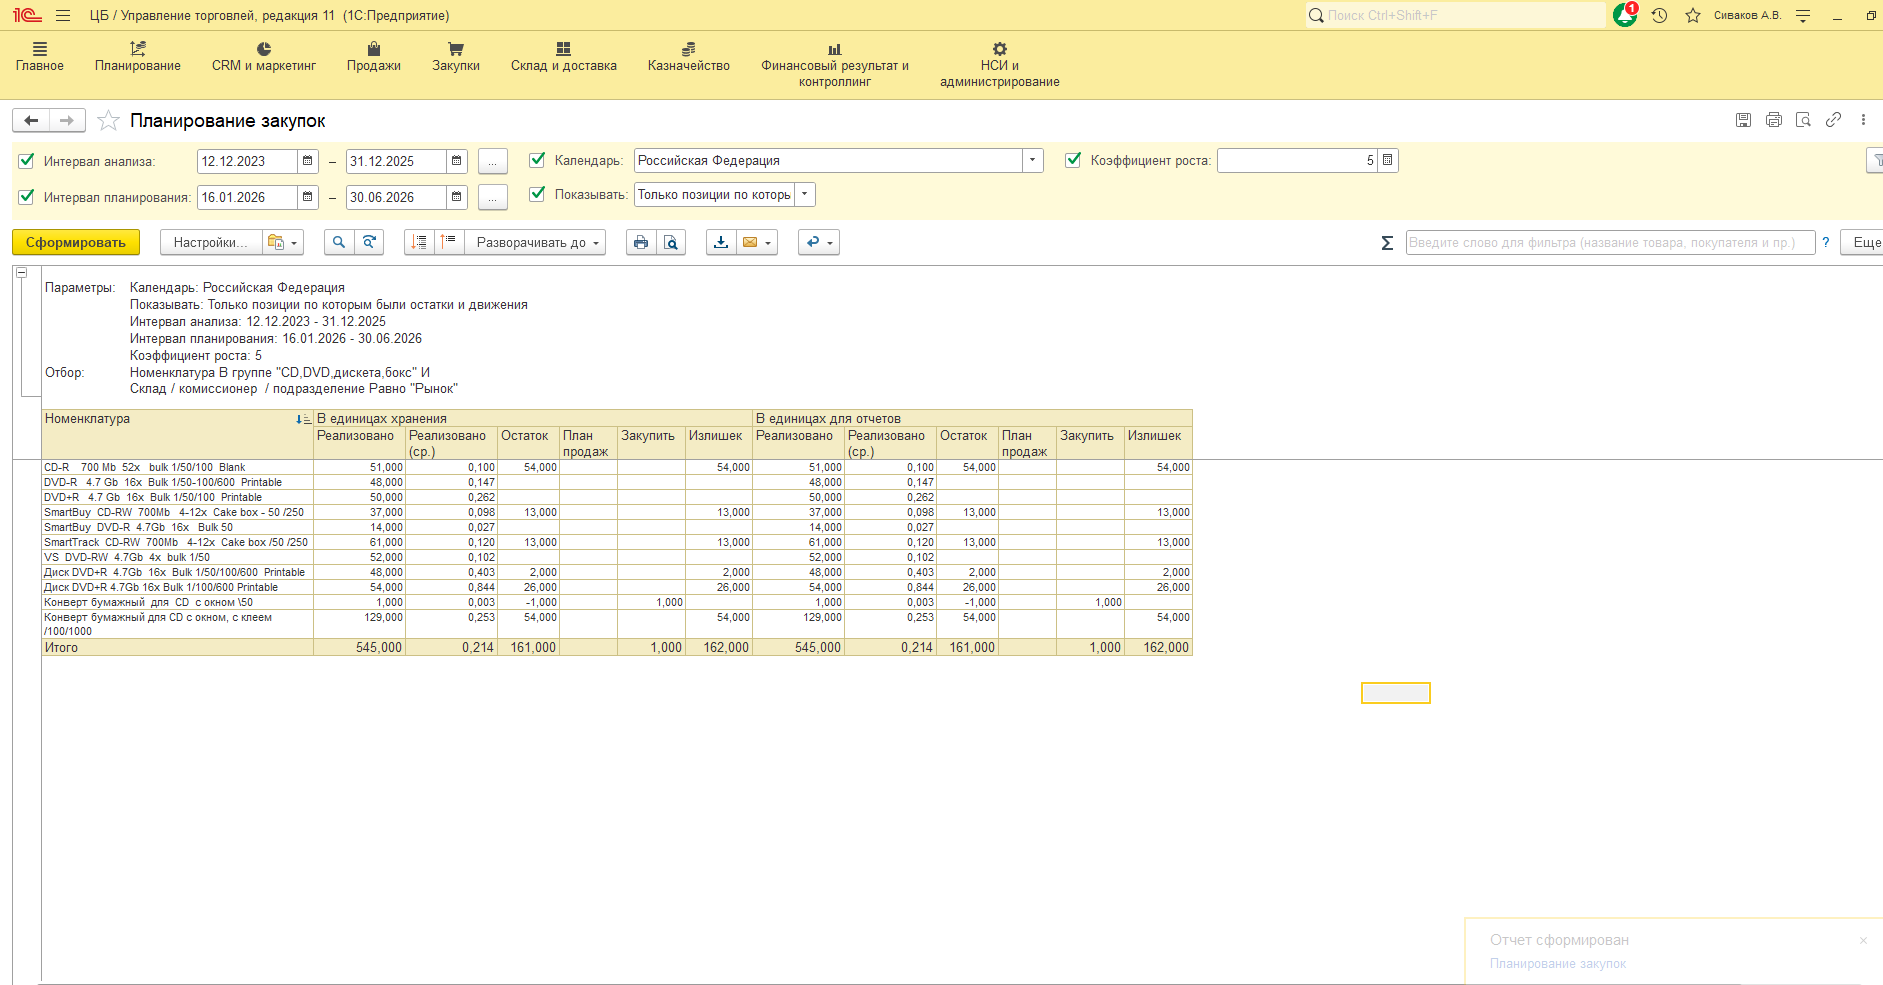Toggle the Календарь checkbox
The image size is (1883, 985).
(x=537, y=160)
